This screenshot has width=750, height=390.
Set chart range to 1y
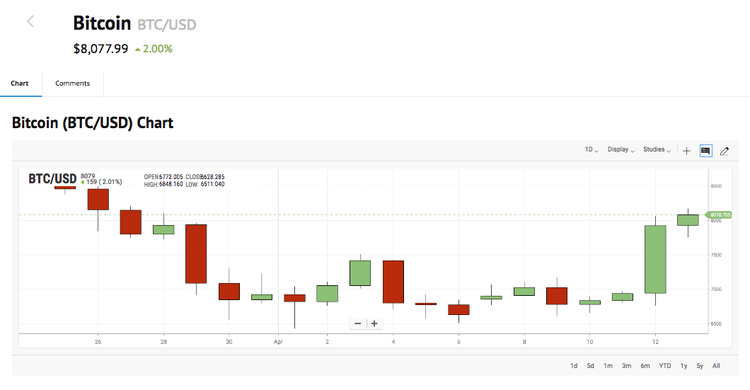tap(684, 366)
